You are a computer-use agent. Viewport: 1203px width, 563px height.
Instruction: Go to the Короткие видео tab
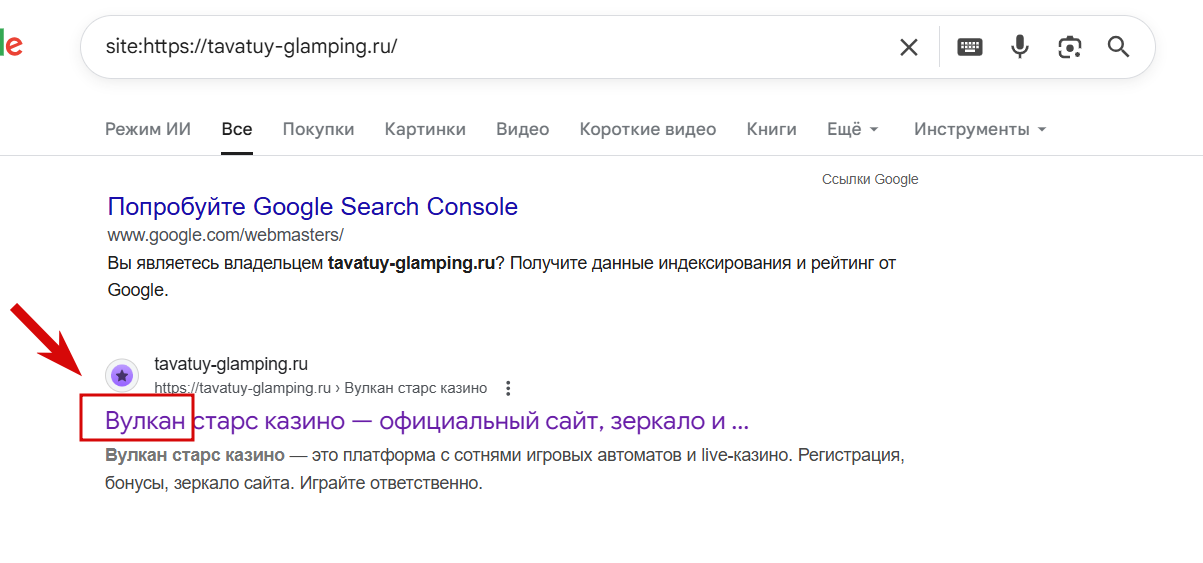click(647, 129)
